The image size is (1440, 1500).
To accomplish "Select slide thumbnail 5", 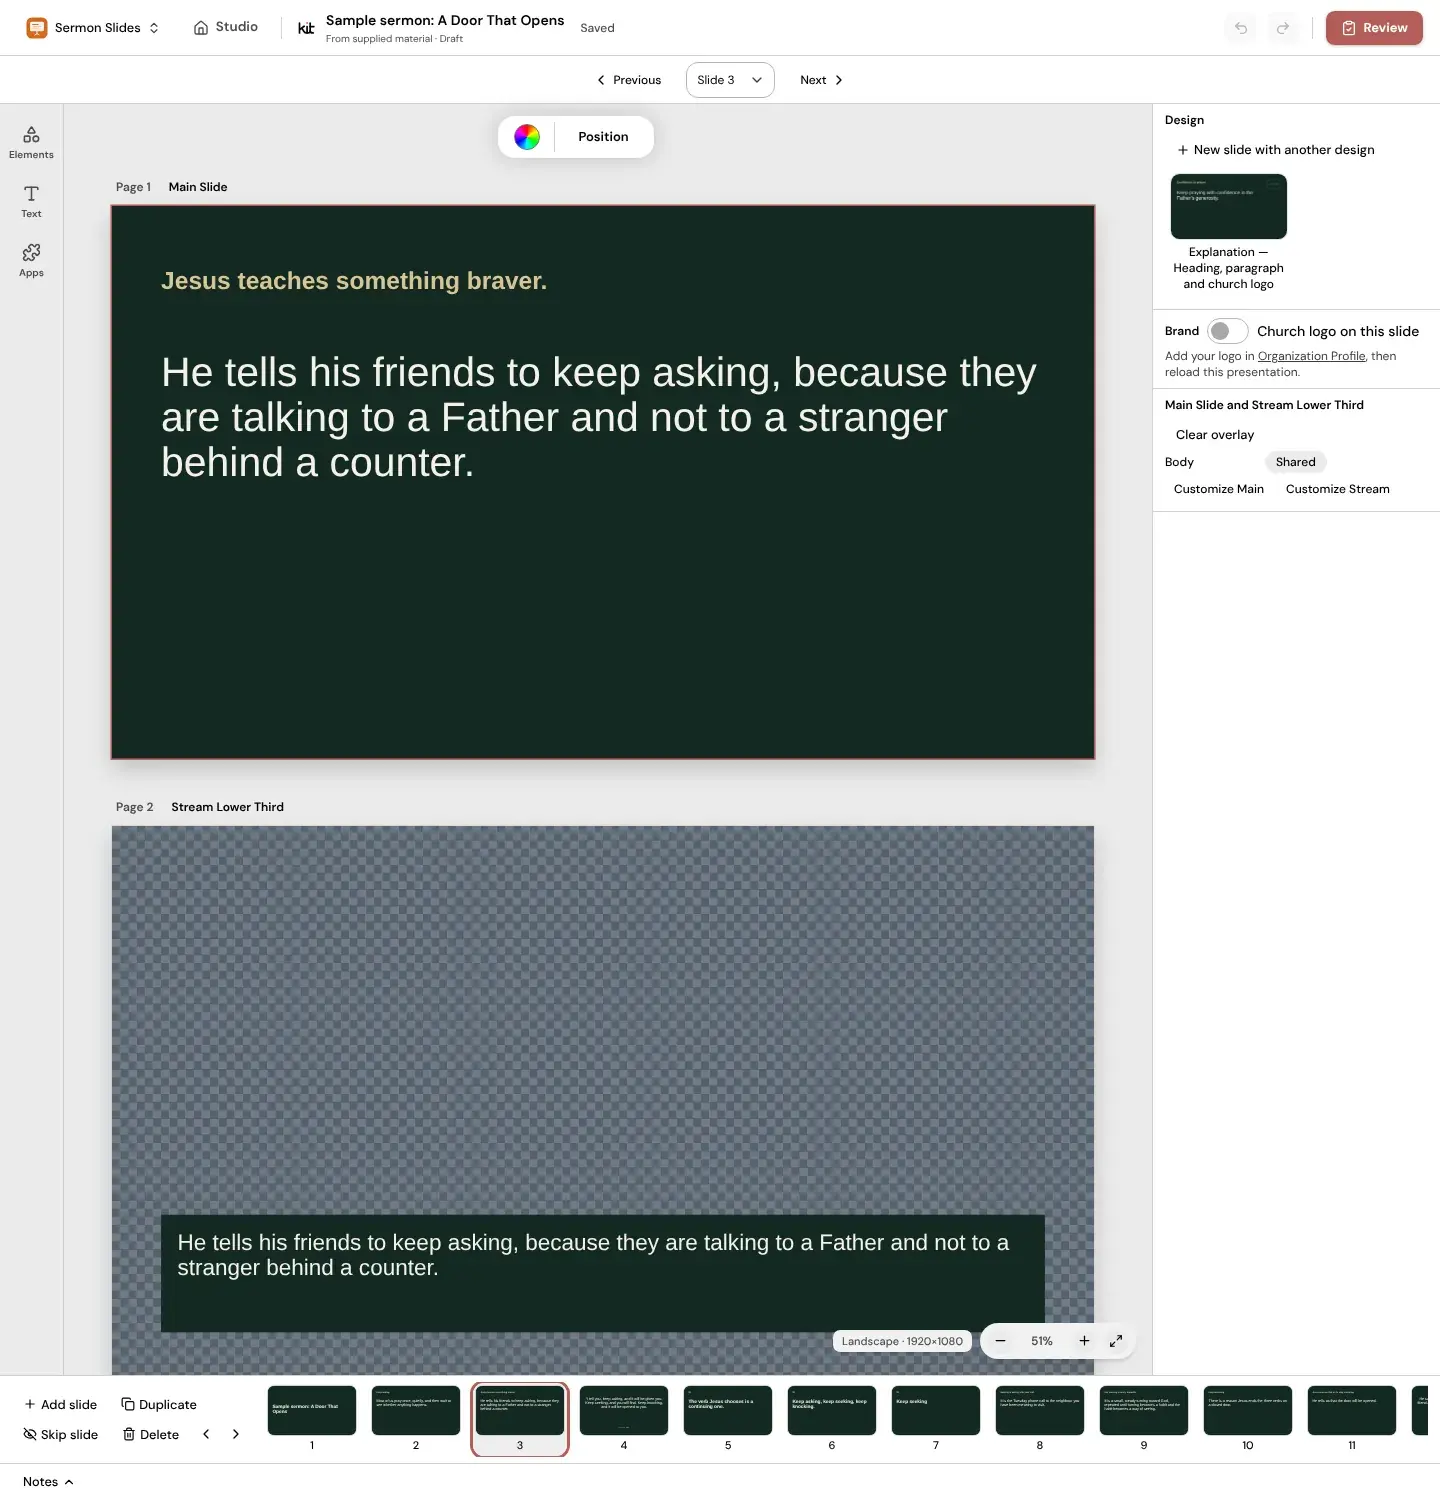I will click(x=728, y=1410).
